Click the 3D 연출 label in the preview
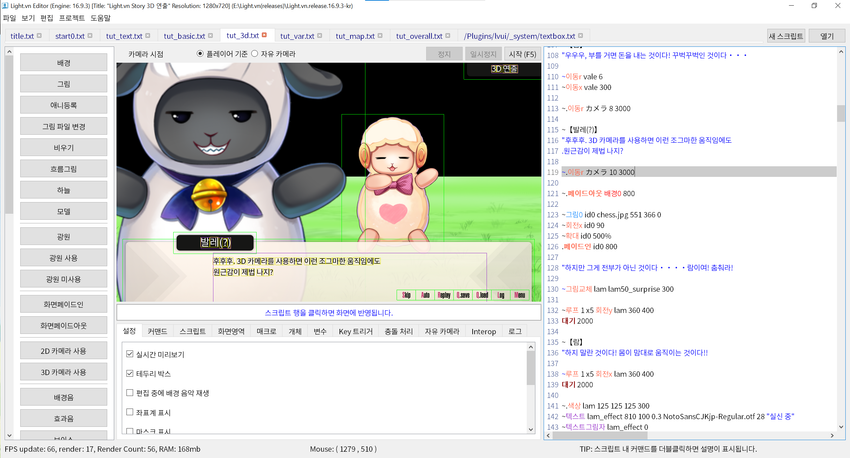Viewport: 850px width, 458px height. pyautogui.click(x=504, y=69)
